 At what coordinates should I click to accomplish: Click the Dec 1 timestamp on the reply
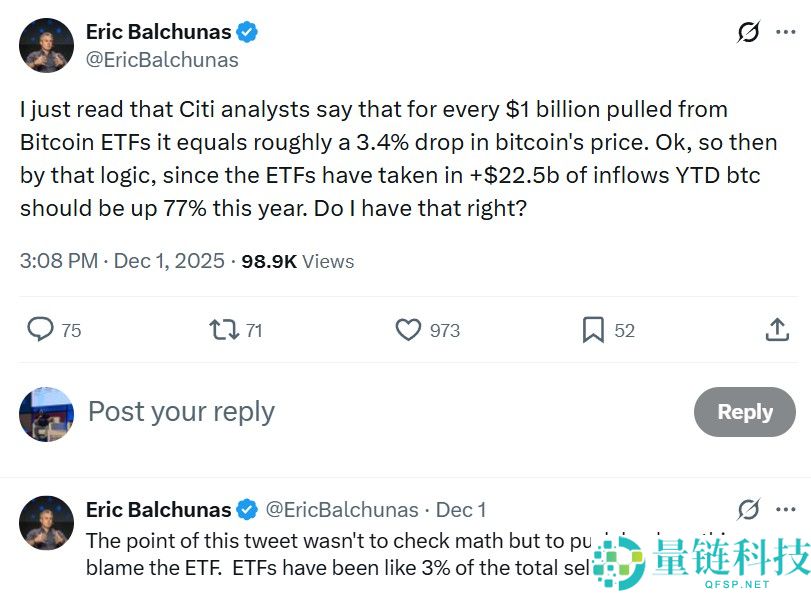[x=461, y=510]
